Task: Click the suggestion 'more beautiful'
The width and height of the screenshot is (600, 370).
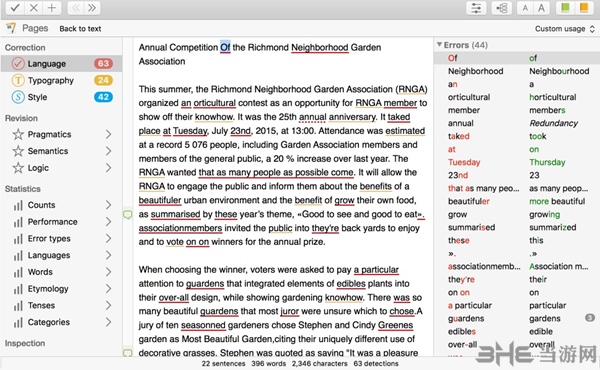Action: coord(557,201)
